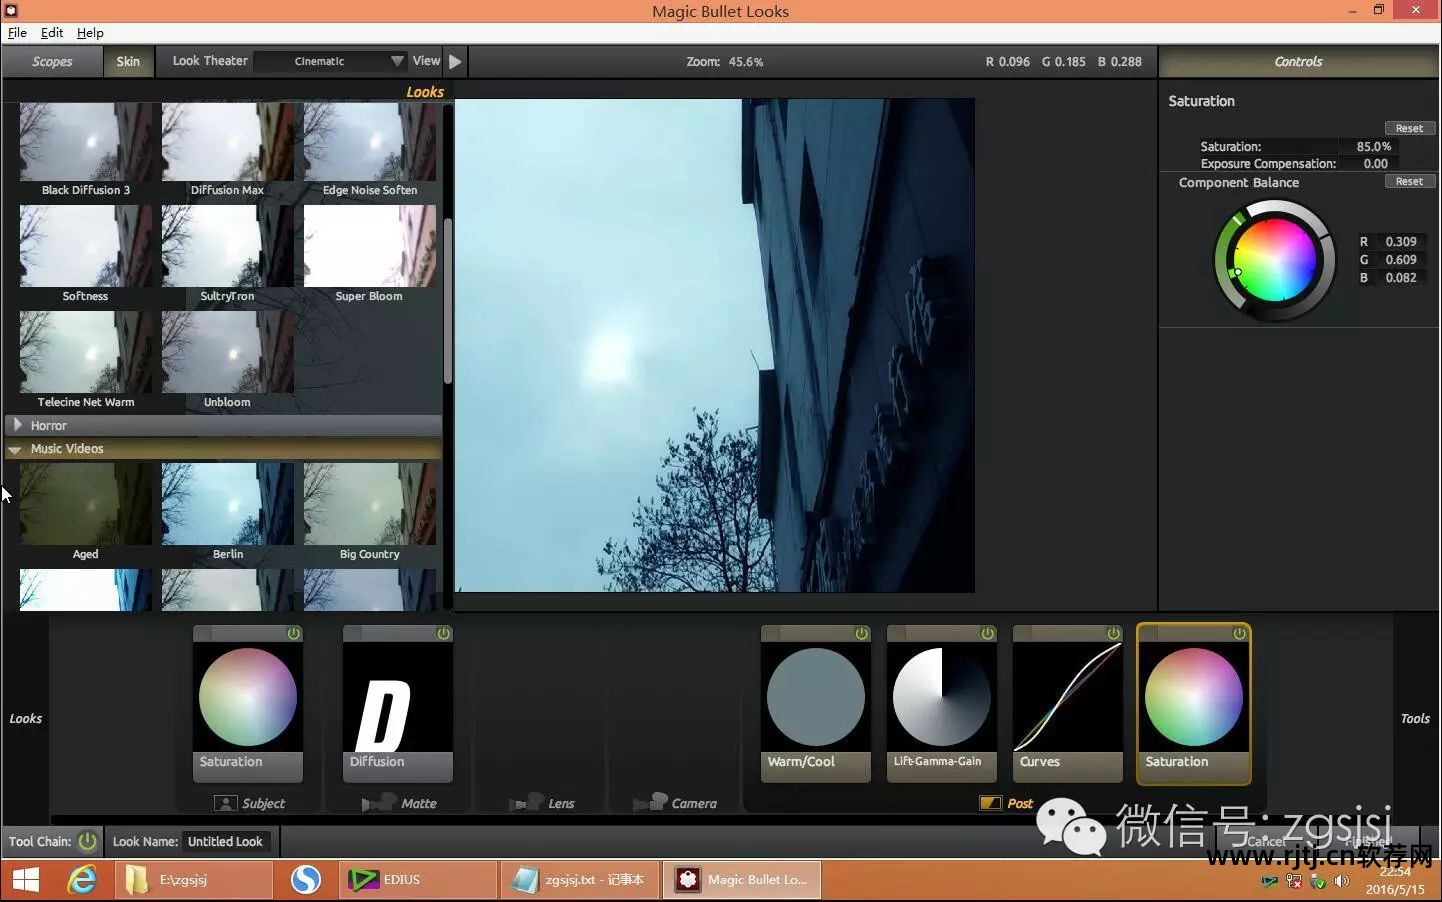Toggle power on the Warm/Cool tool
1442x902 pixels.
click(861, 634)
